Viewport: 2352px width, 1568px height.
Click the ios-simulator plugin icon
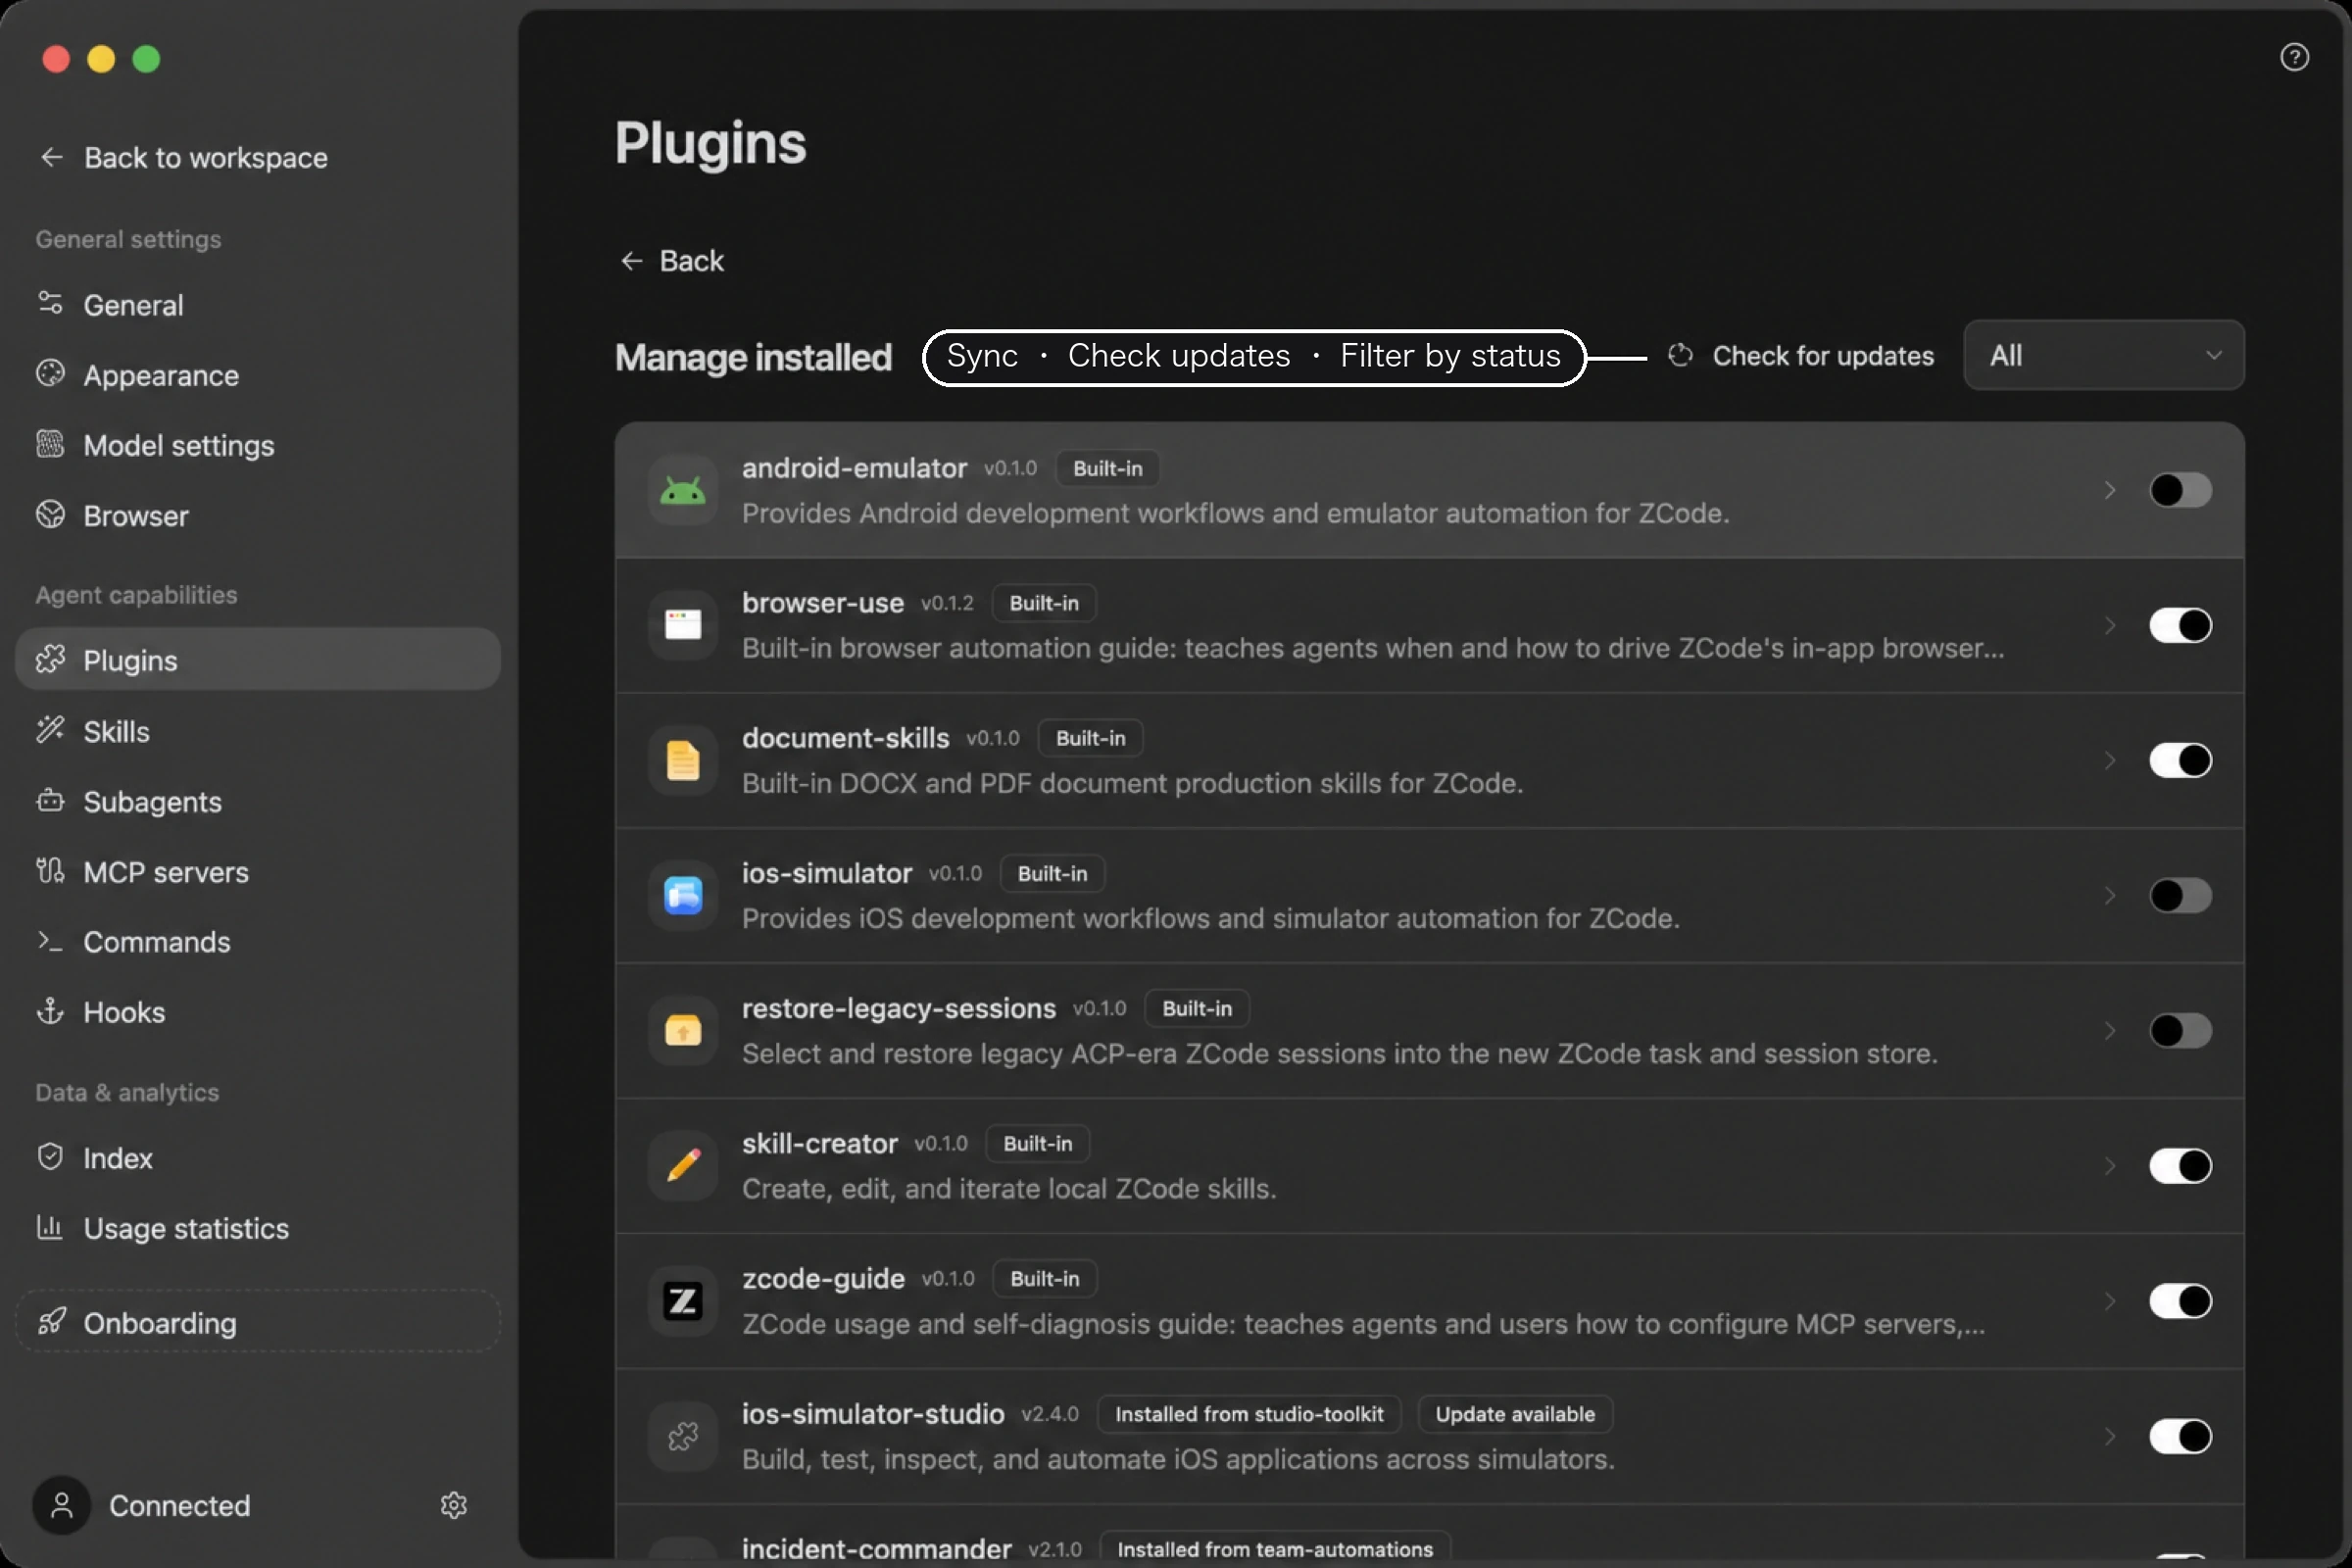tap(683, 895)
